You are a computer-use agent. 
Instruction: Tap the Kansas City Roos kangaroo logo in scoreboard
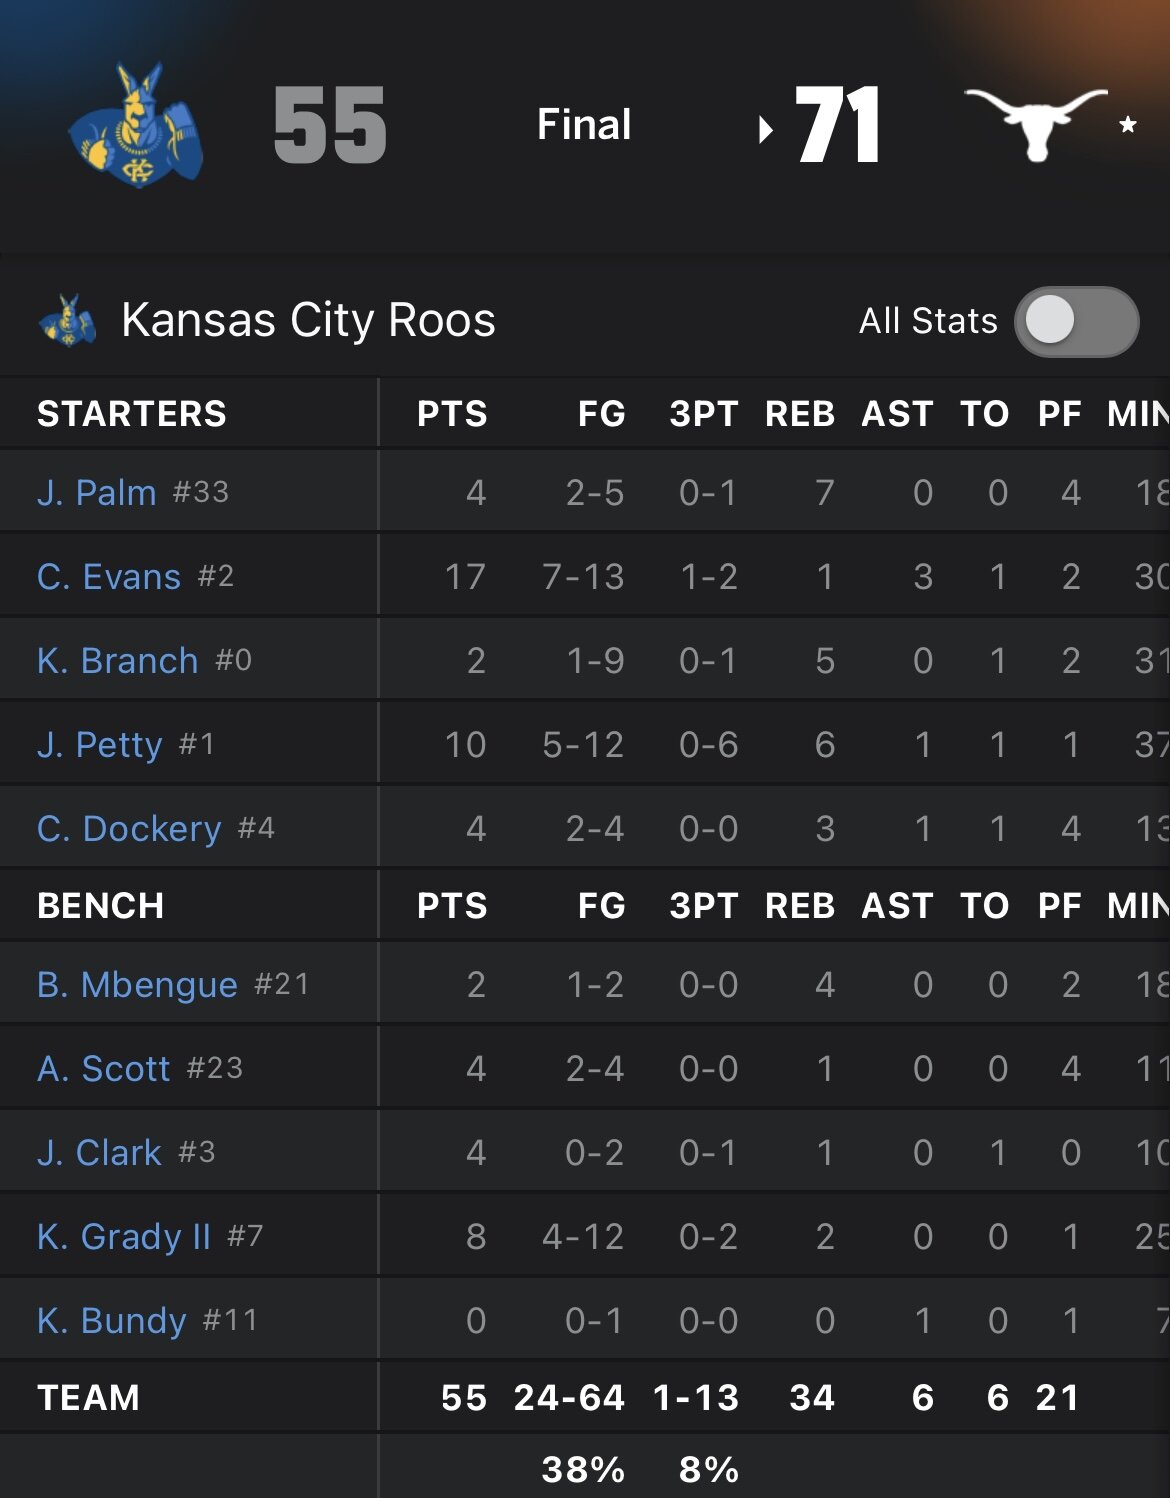point(136,125)
